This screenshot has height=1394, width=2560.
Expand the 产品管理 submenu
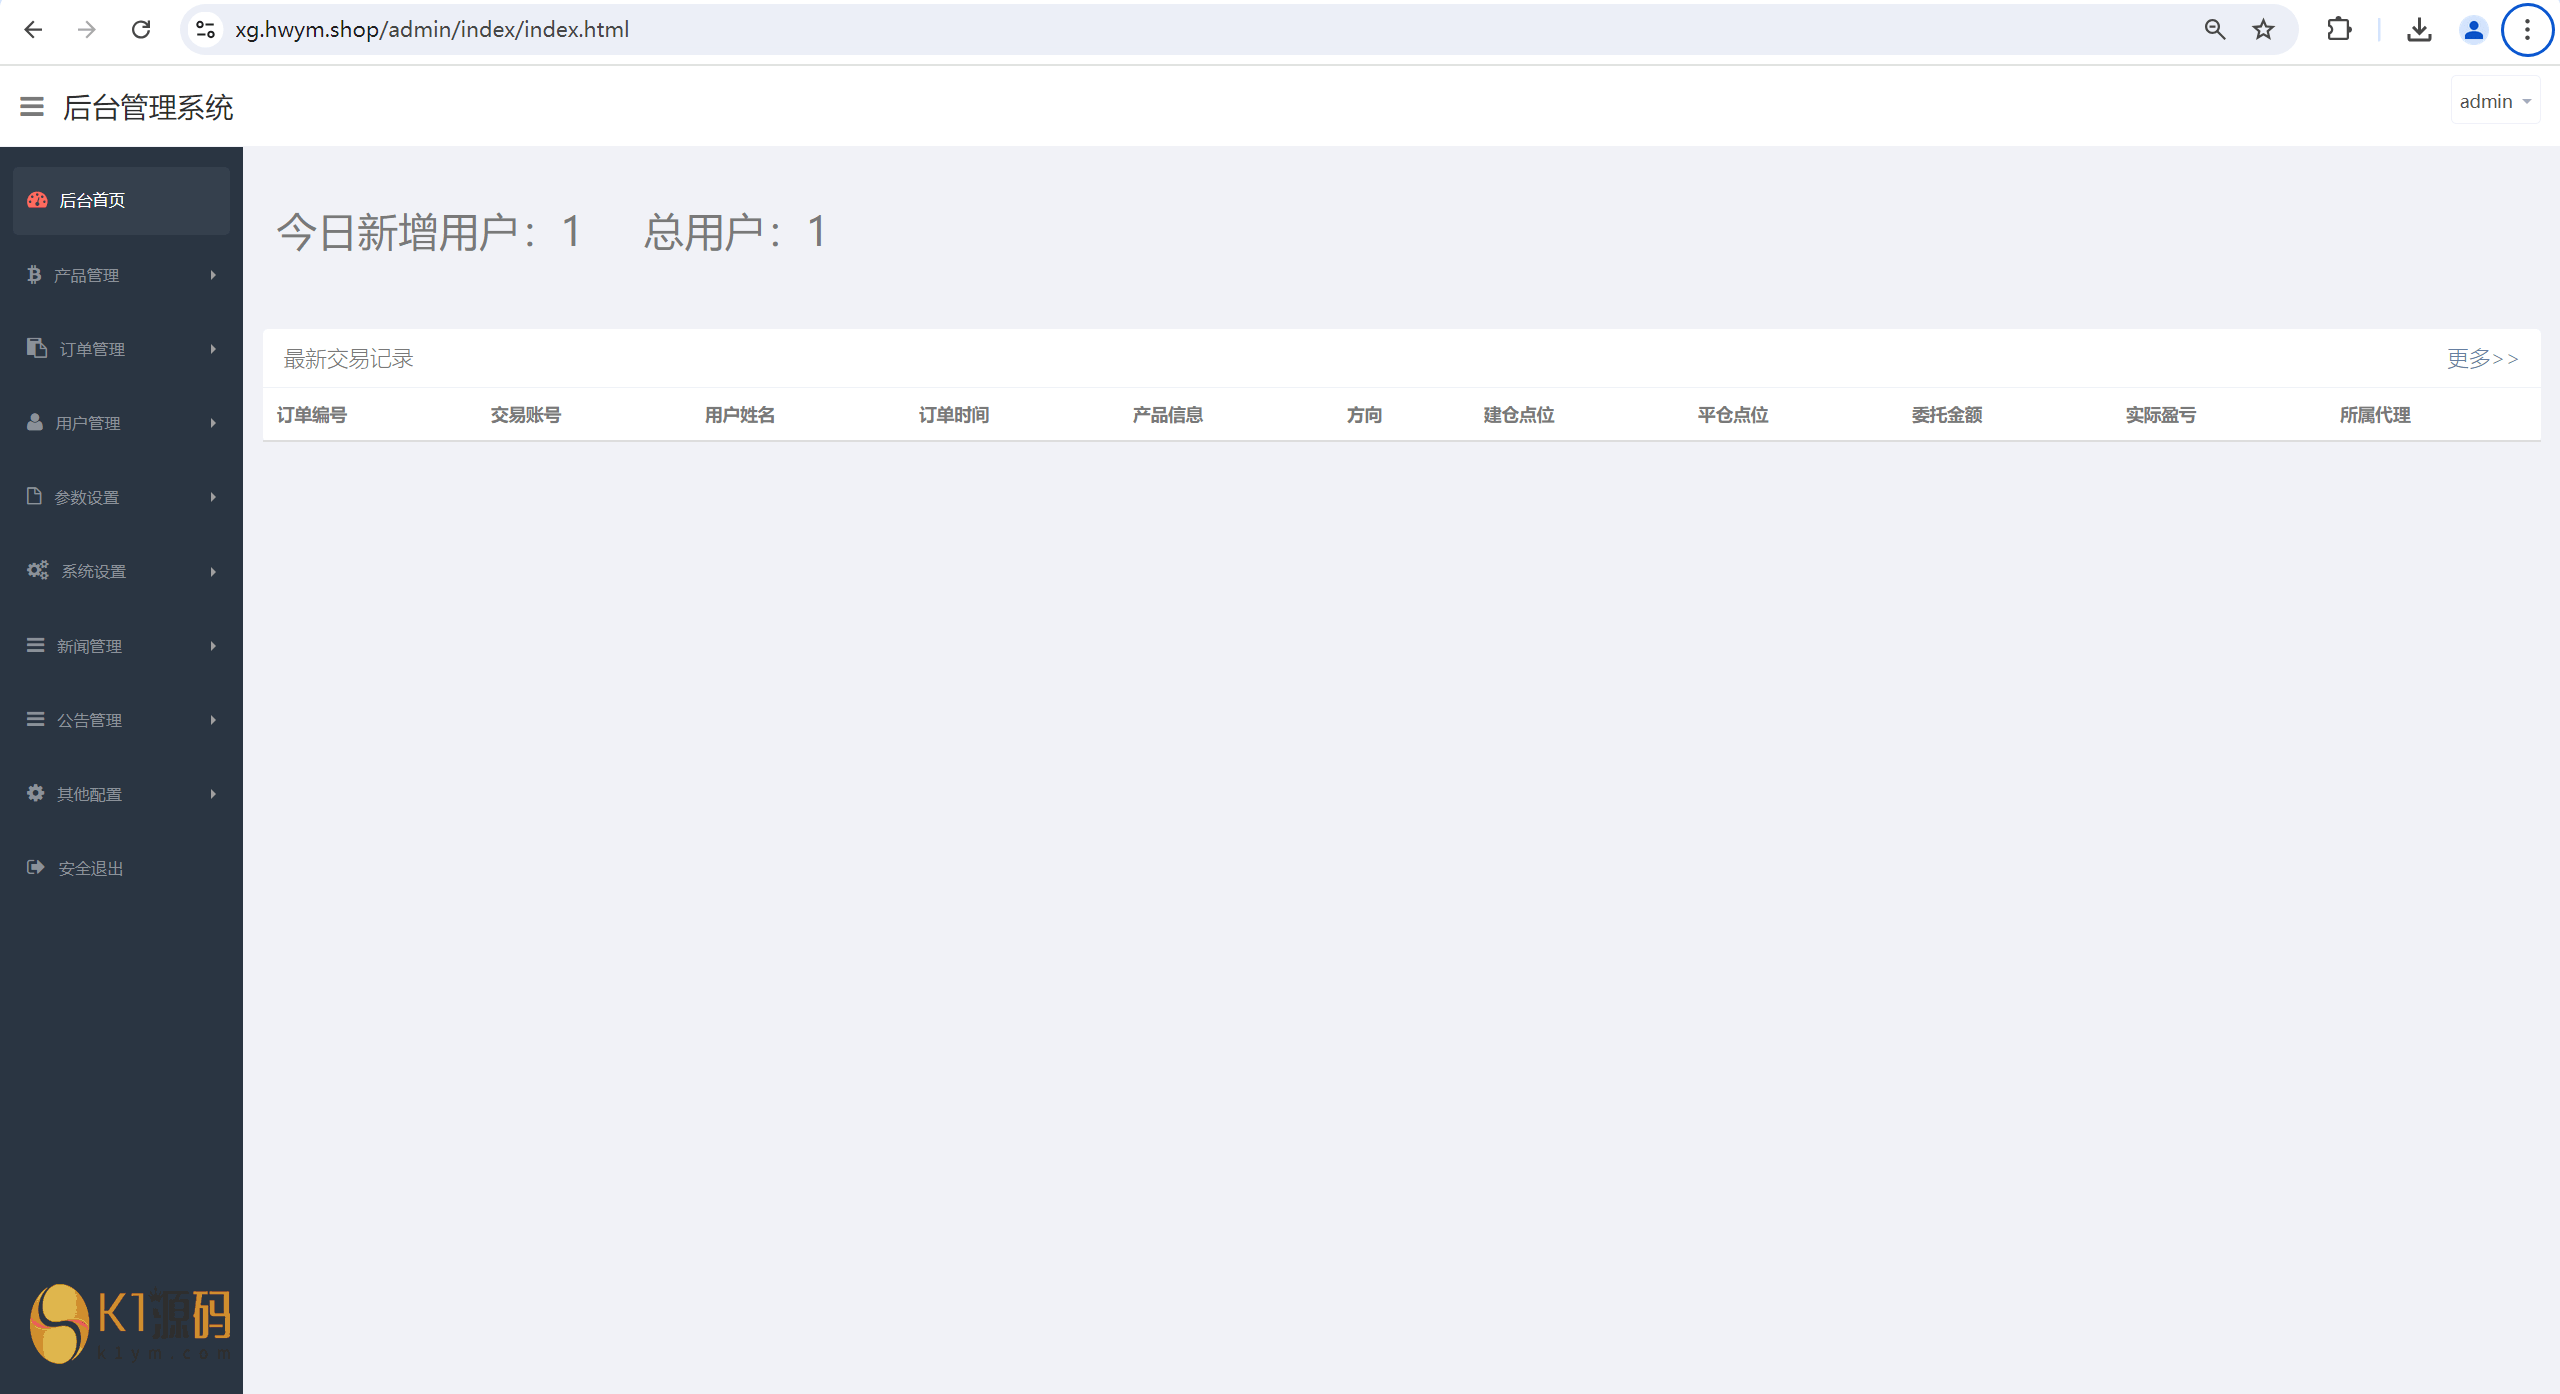click(120, 275)
